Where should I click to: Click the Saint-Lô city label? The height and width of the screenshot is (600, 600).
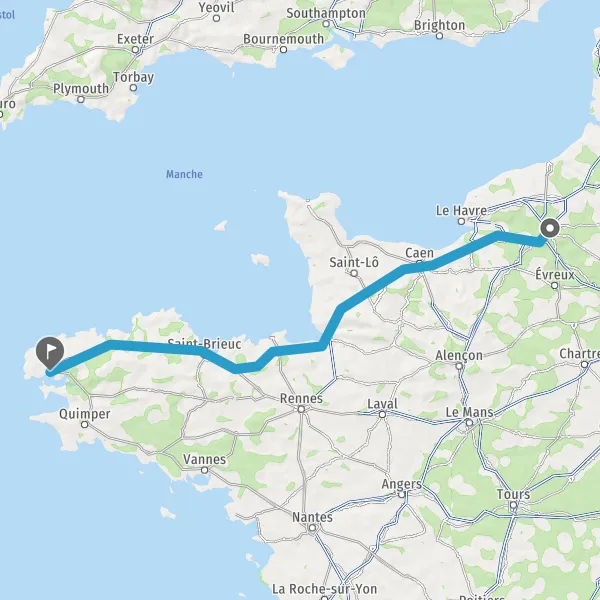pyautogui.click(x=354, y=262)
